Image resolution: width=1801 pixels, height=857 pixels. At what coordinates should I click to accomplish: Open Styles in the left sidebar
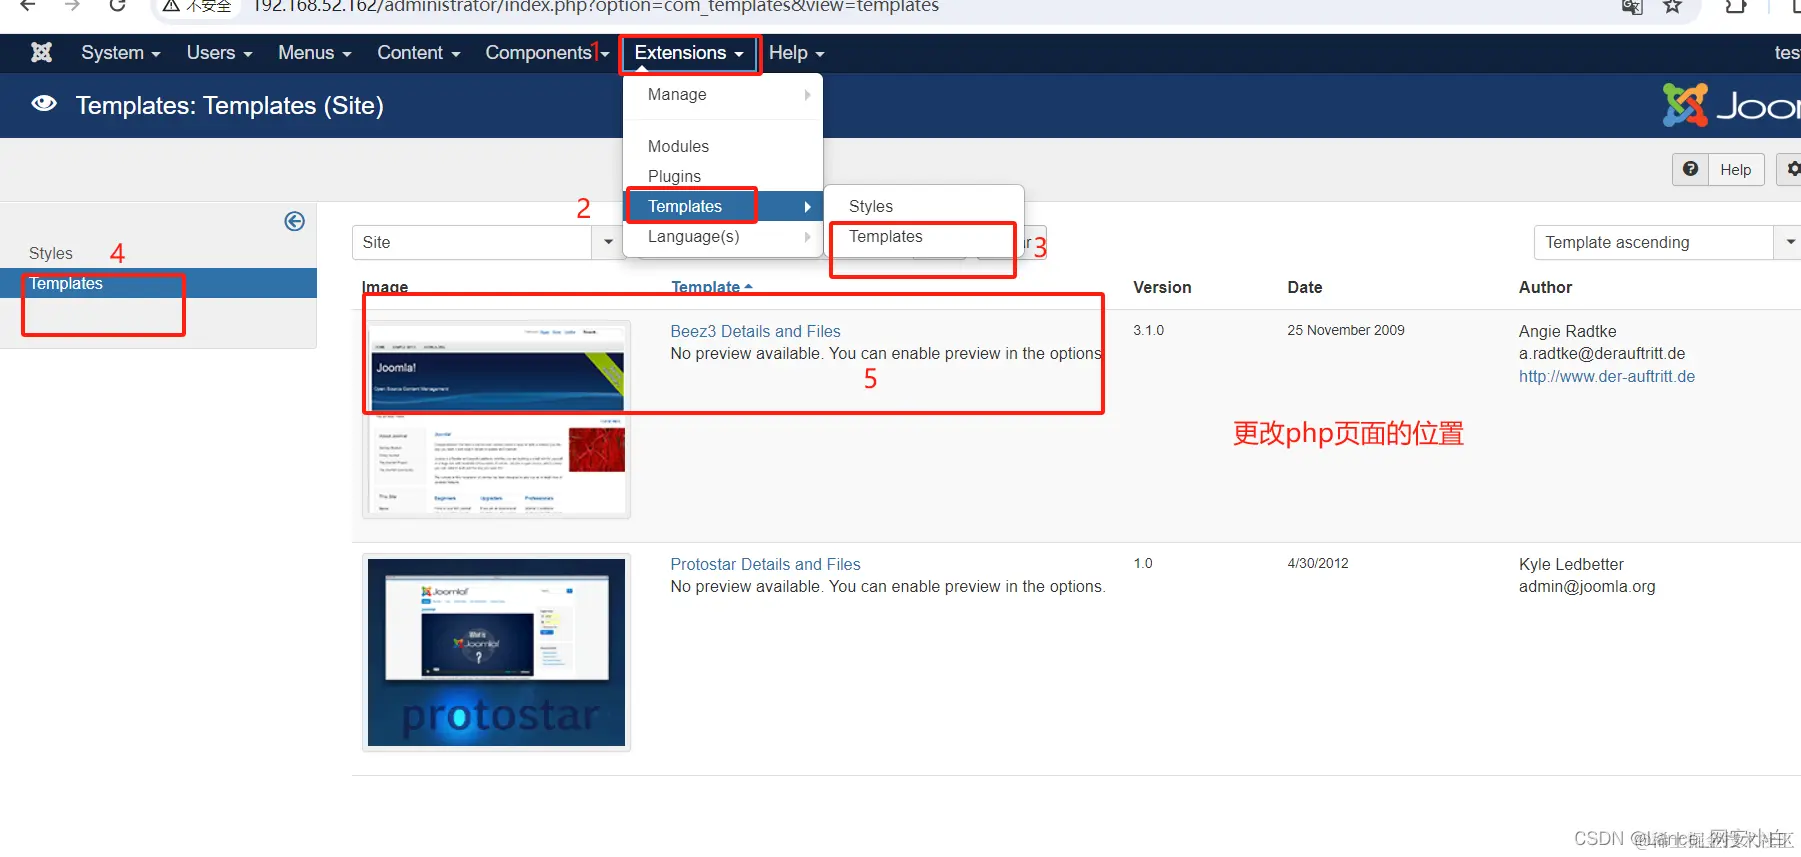click(x=51, y=253)
